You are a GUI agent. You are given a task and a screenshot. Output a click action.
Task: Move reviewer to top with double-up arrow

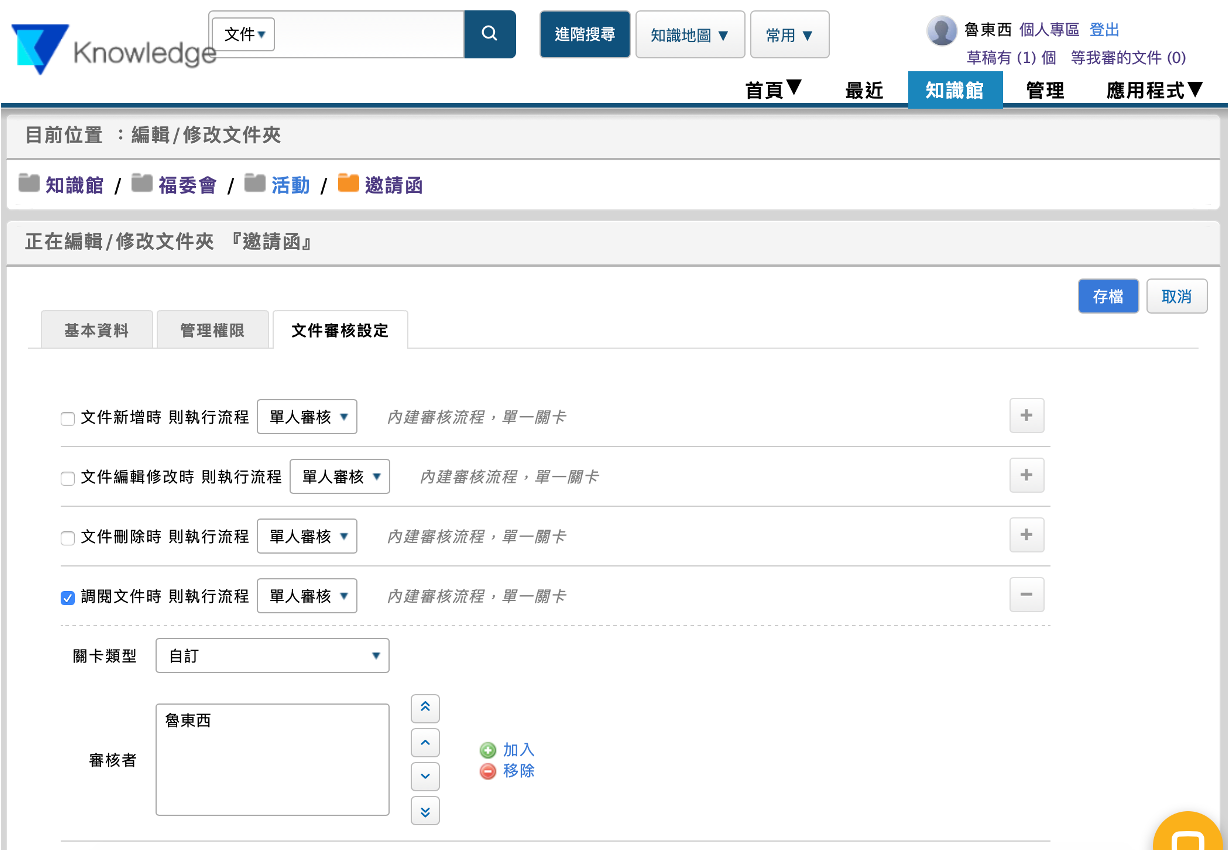coord(425,708)
